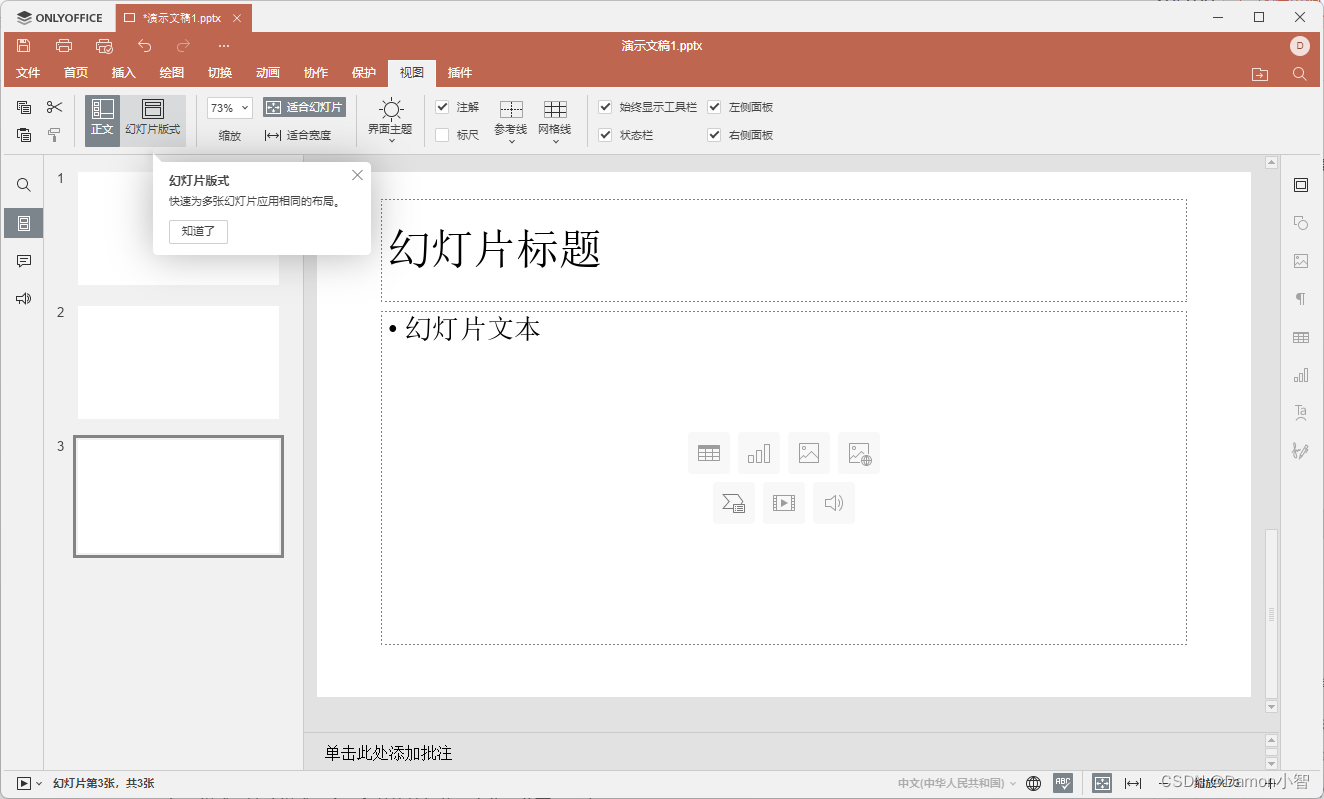The width and height of the screenshot is (1324, 799).
Task: Select slide 2 thumbnail
Action: click(179, 362)
